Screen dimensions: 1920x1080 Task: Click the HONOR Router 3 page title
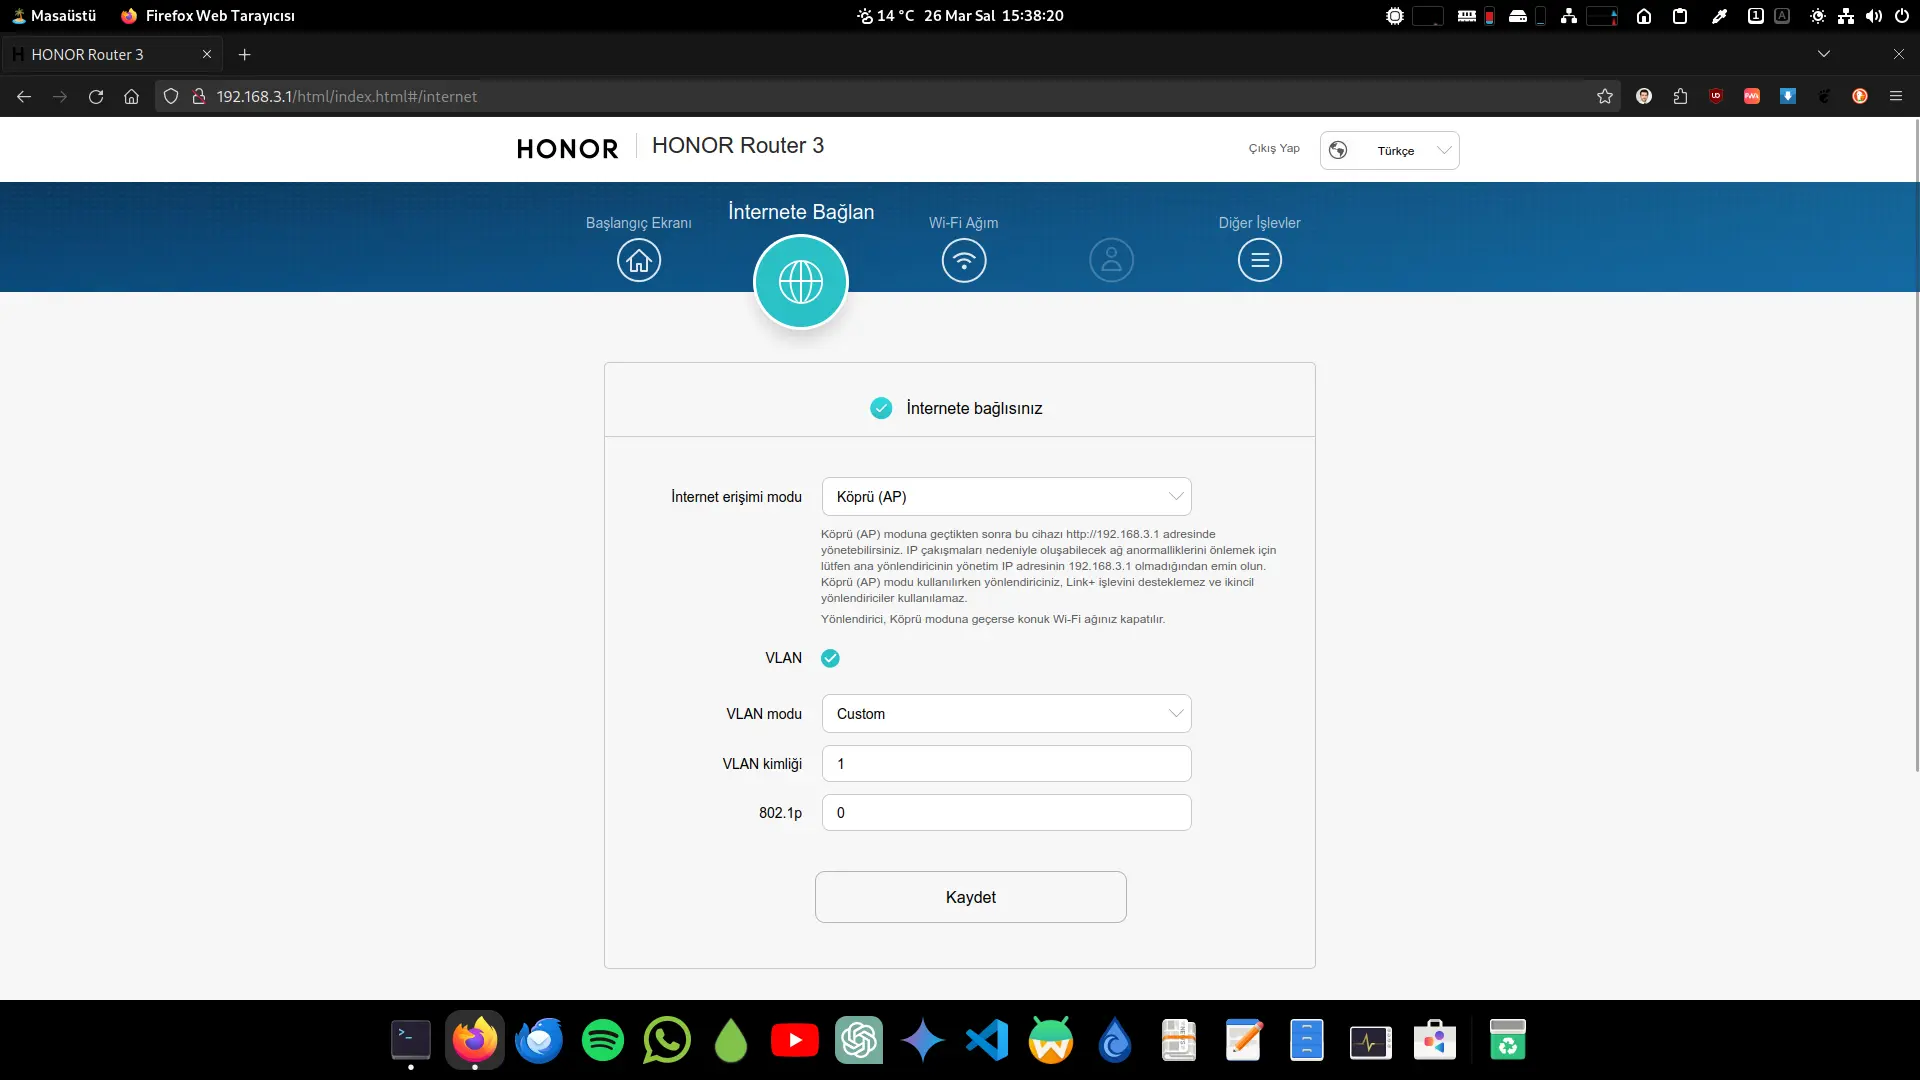coord(738,146)
